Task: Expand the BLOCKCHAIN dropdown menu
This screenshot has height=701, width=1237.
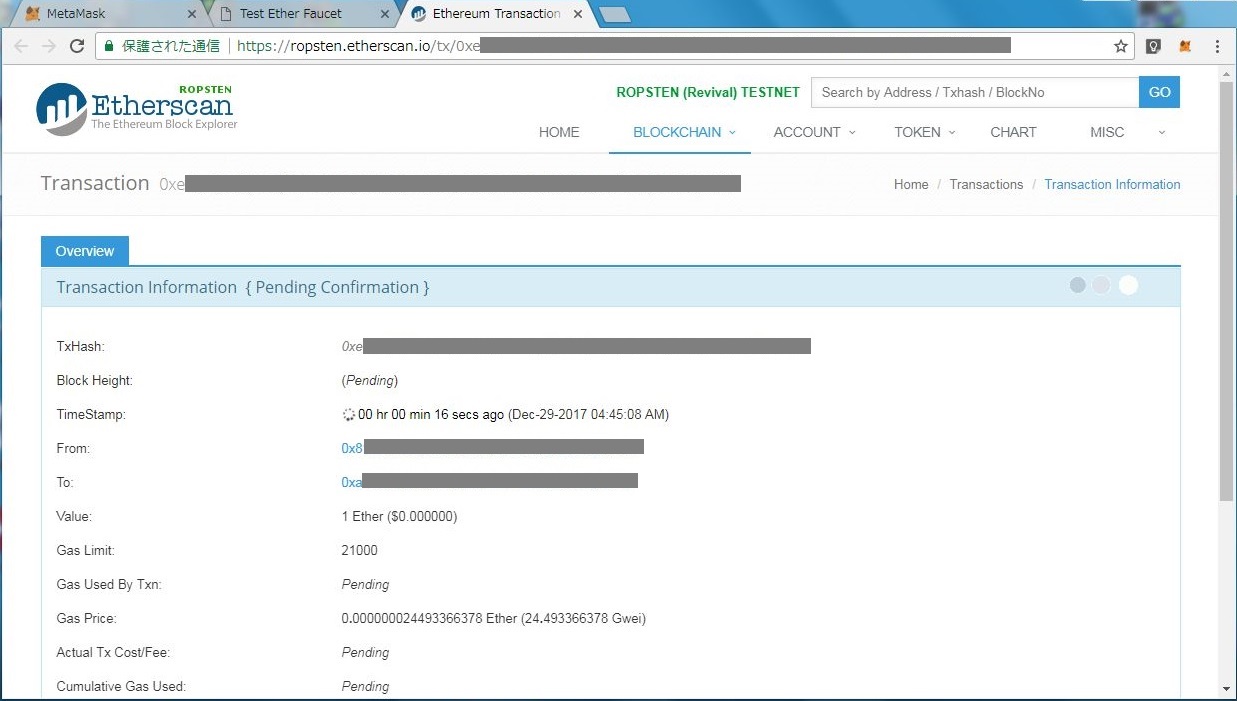Action: pyautogui.click(x=683, y=132)
